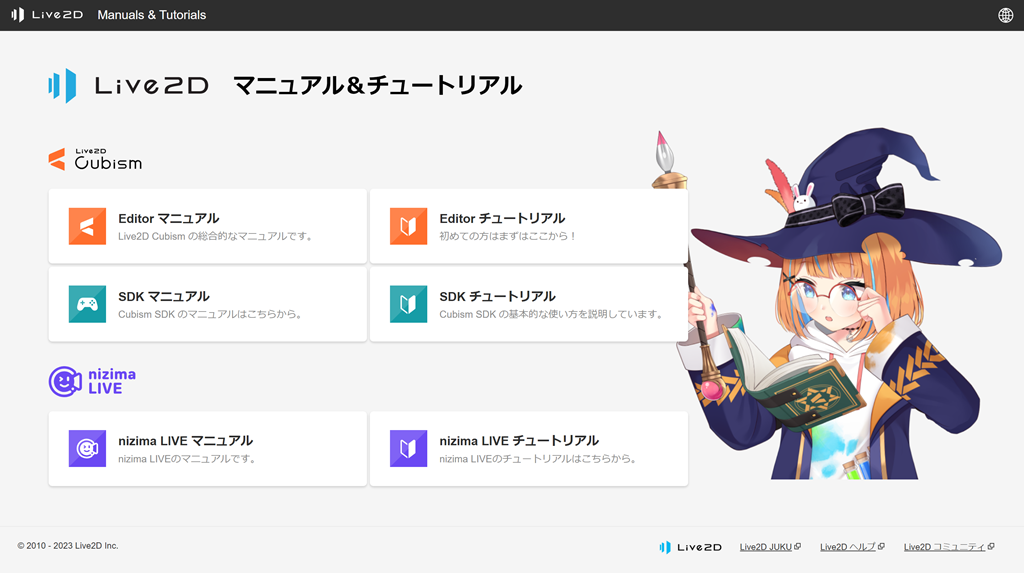Screen dimensions: 1024x573
Task: Click text 'Cubism SDK のマニュアルはこちらから。'
Action: pos(210,314)
